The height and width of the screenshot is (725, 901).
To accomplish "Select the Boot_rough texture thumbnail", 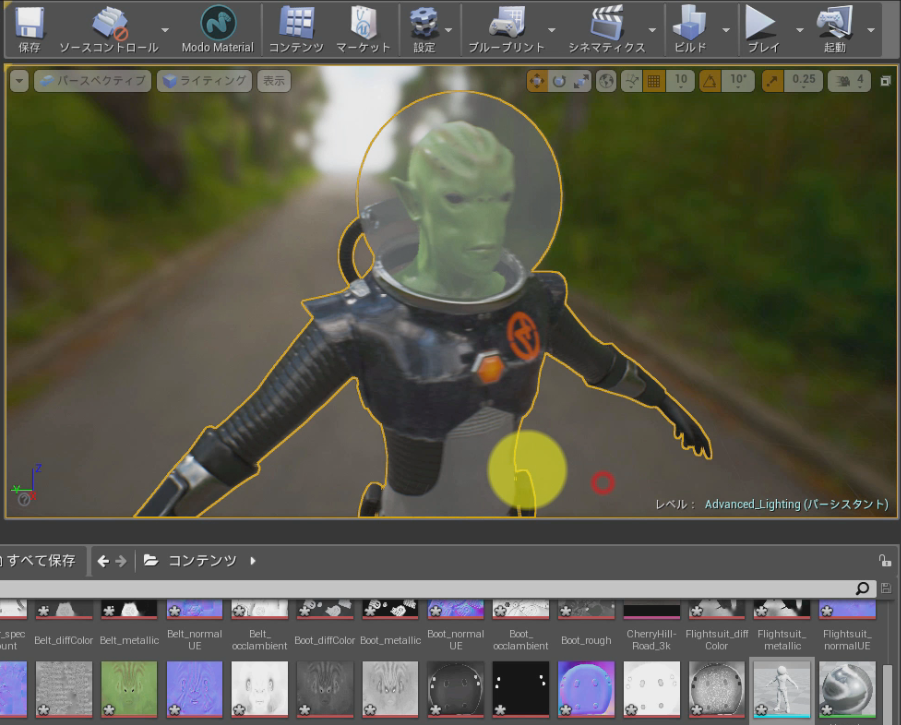I will (585, 610).
